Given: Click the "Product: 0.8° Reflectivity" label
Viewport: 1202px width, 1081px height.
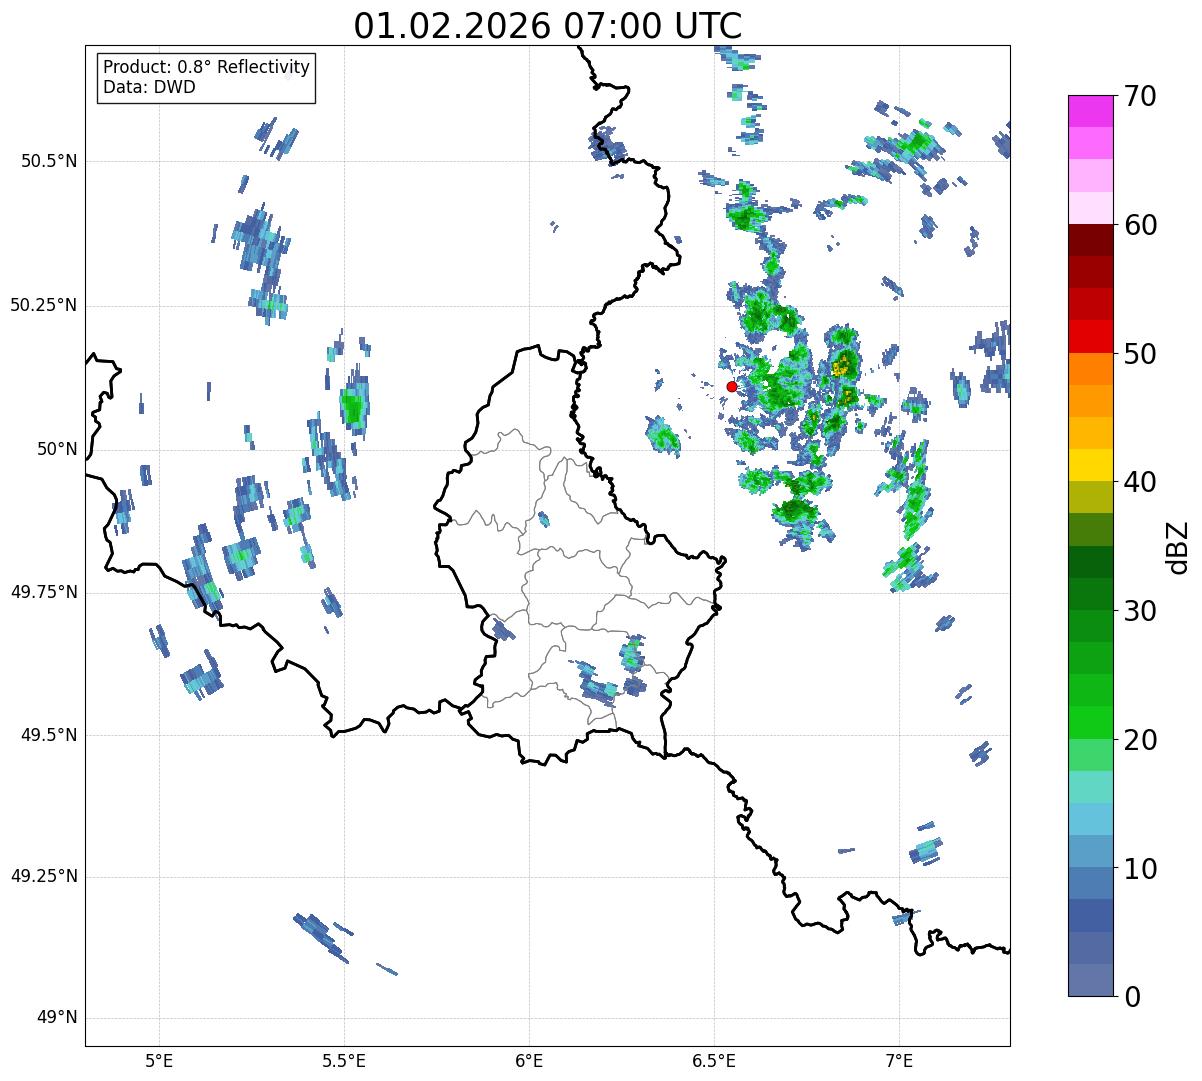Looking at the screenshot, I should [x=207, y=67].
